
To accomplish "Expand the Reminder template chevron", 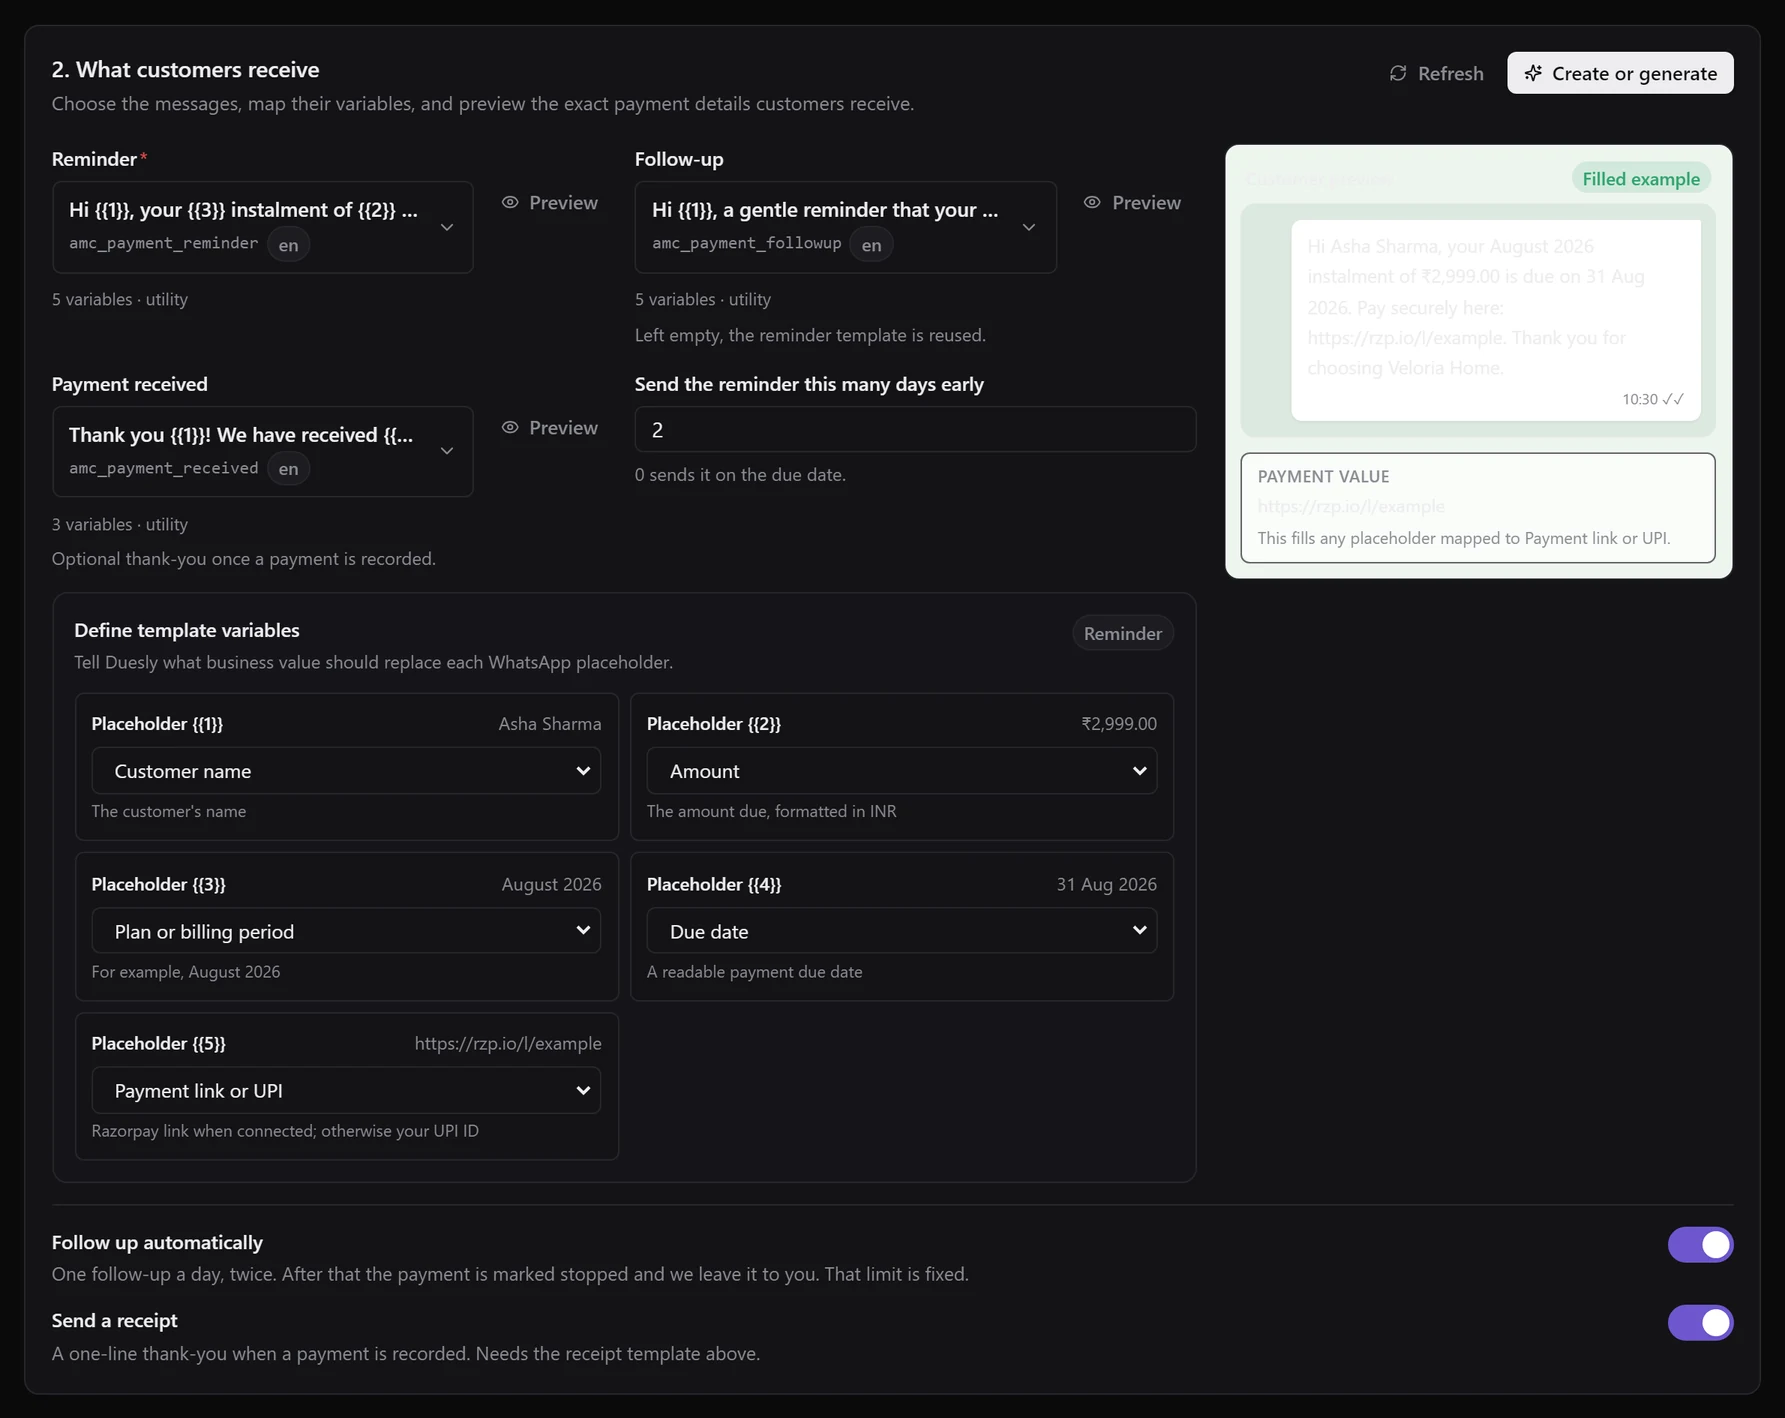I will pyautogui.click(x=447, y=227).
